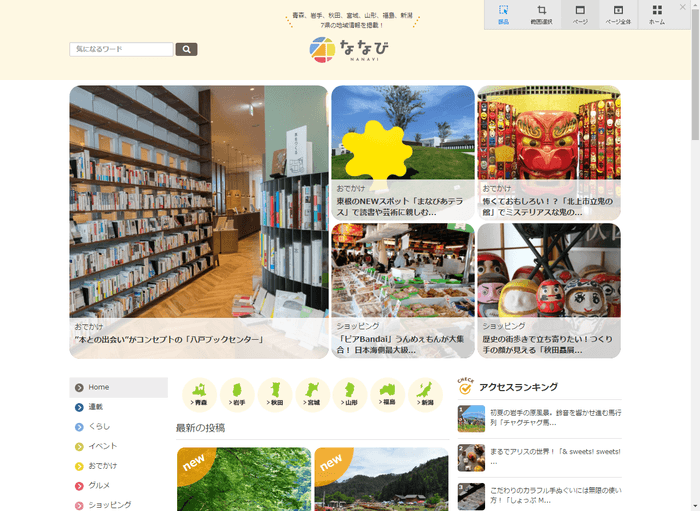Click the ななび site logo

tap(349, 50)
